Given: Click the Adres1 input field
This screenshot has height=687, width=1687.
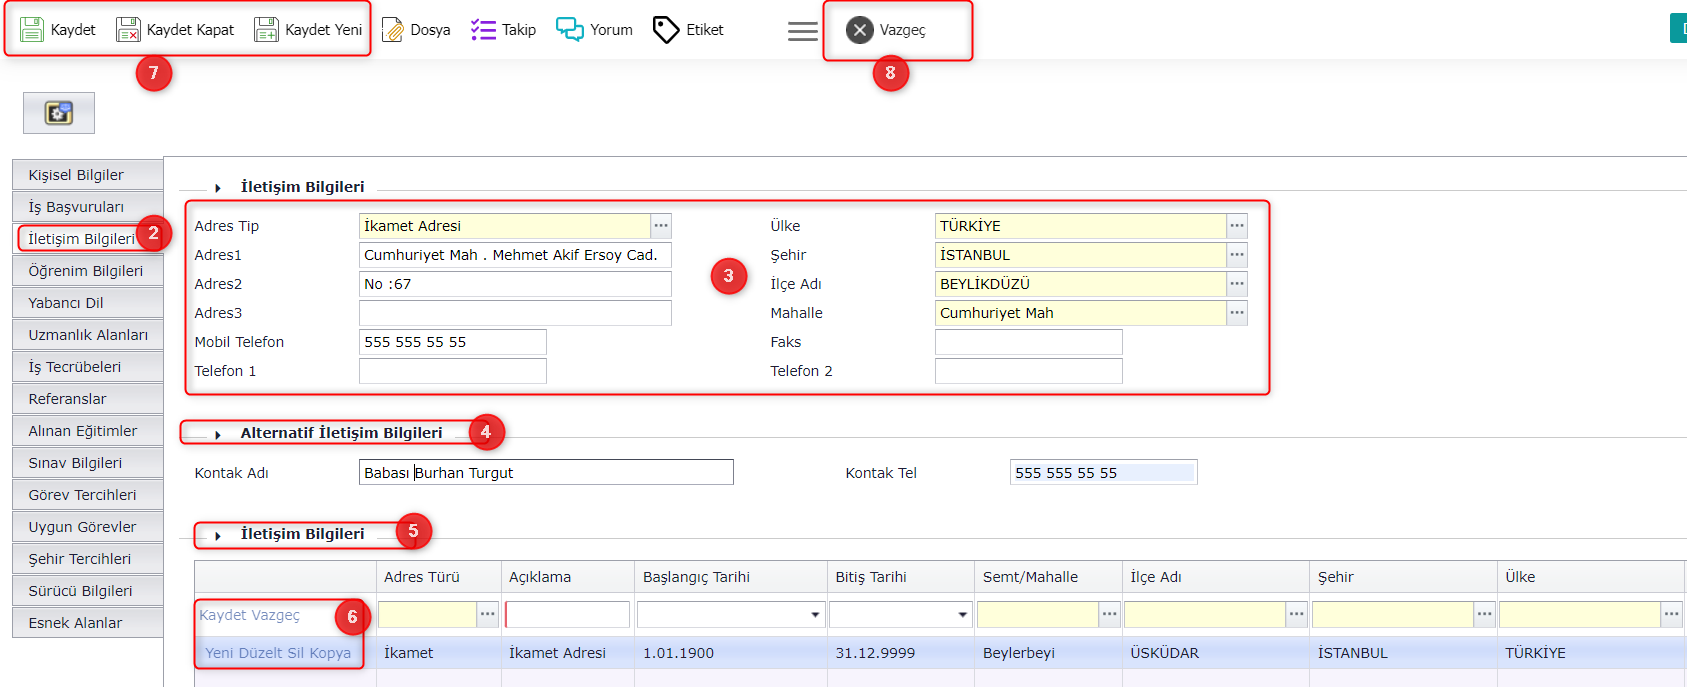Looking at the screenshot, I should 515,255.
